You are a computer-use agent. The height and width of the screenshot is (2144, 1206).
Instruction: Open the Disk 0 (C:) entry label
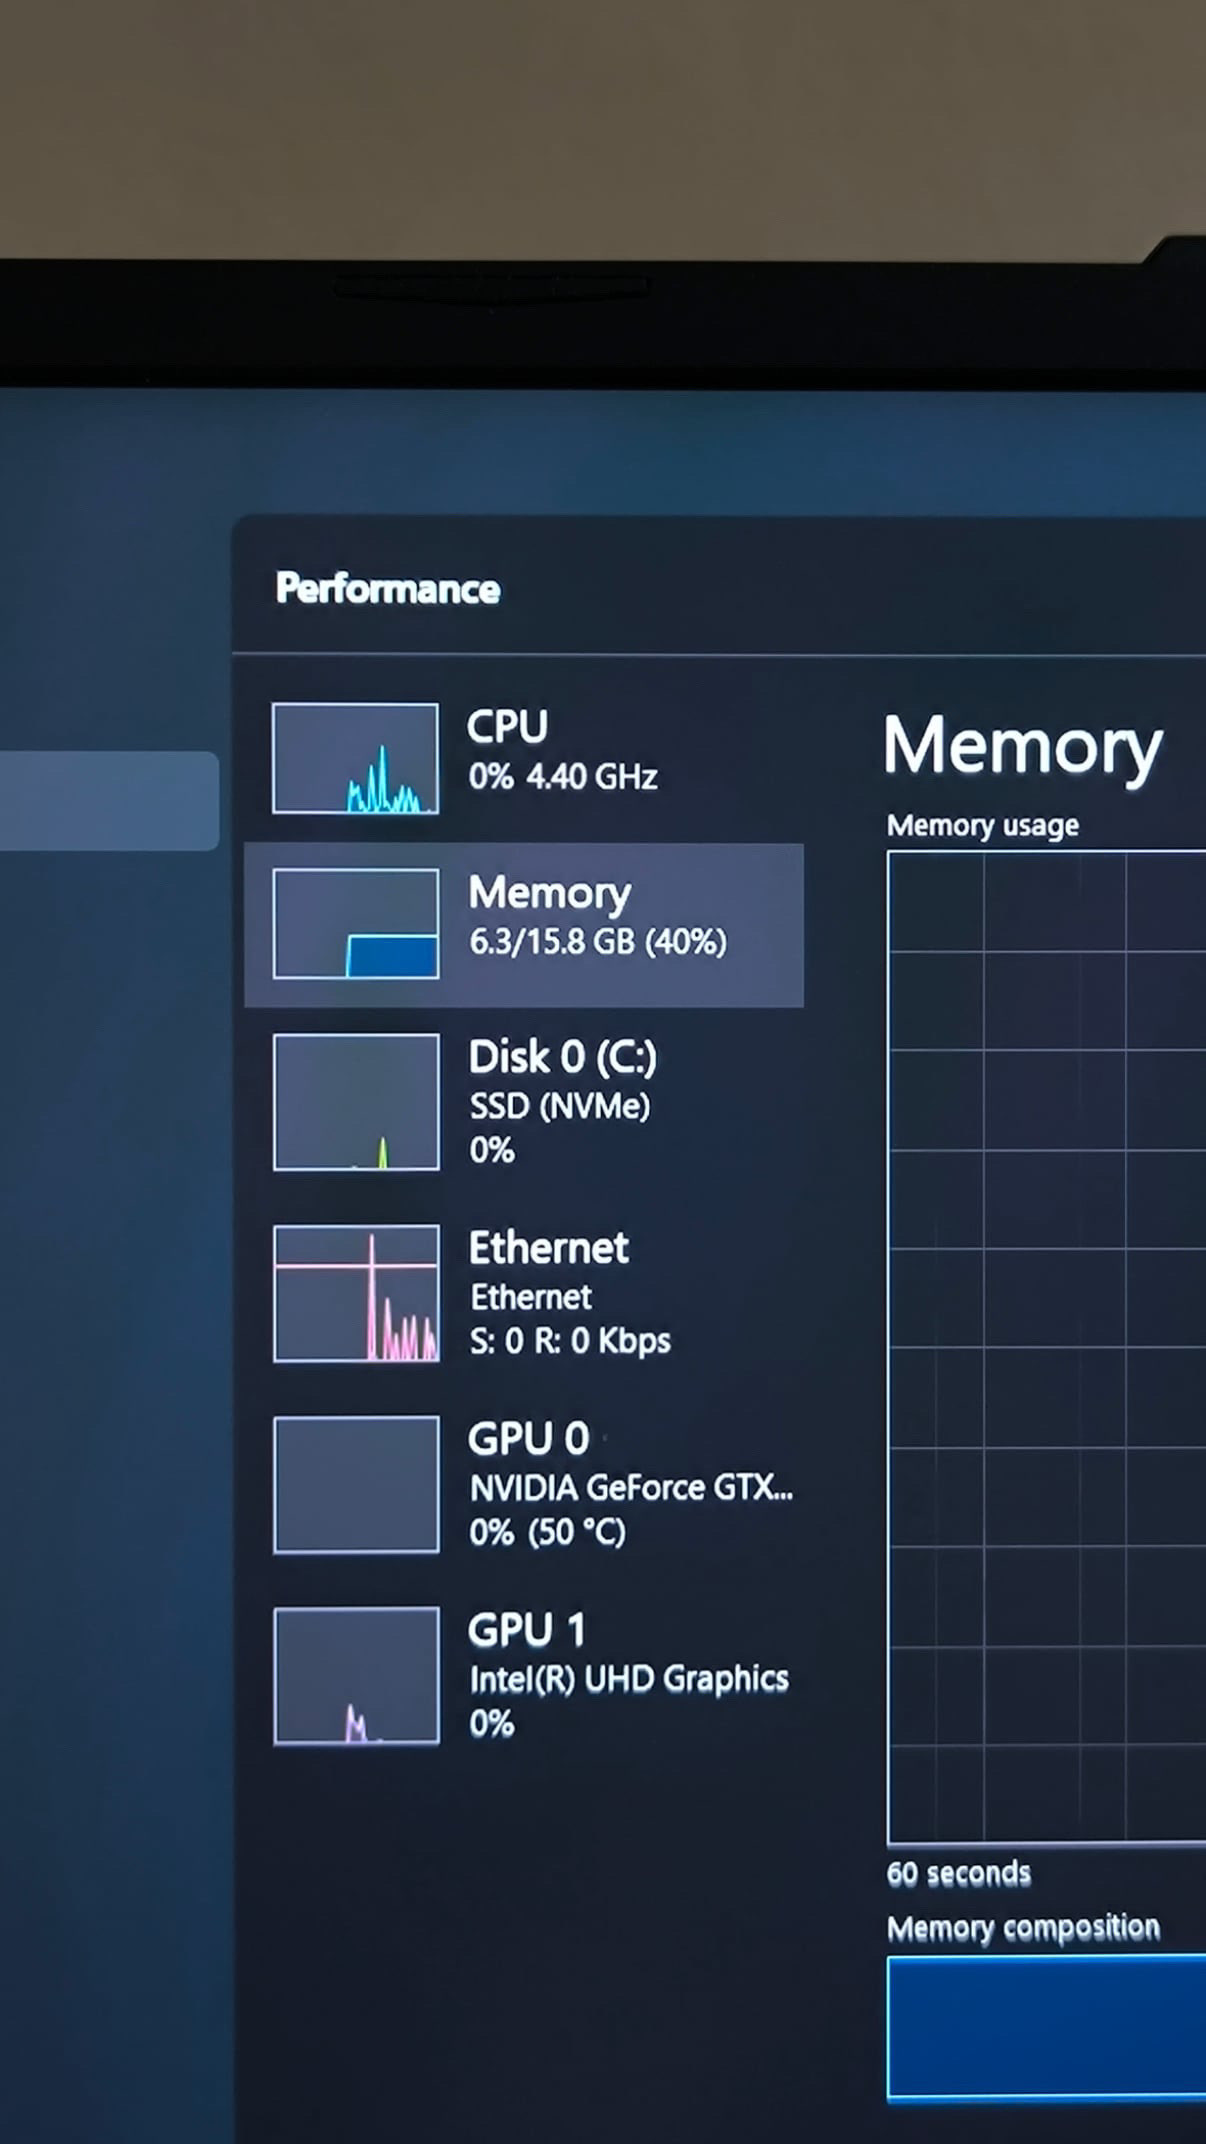point(562,1057)
